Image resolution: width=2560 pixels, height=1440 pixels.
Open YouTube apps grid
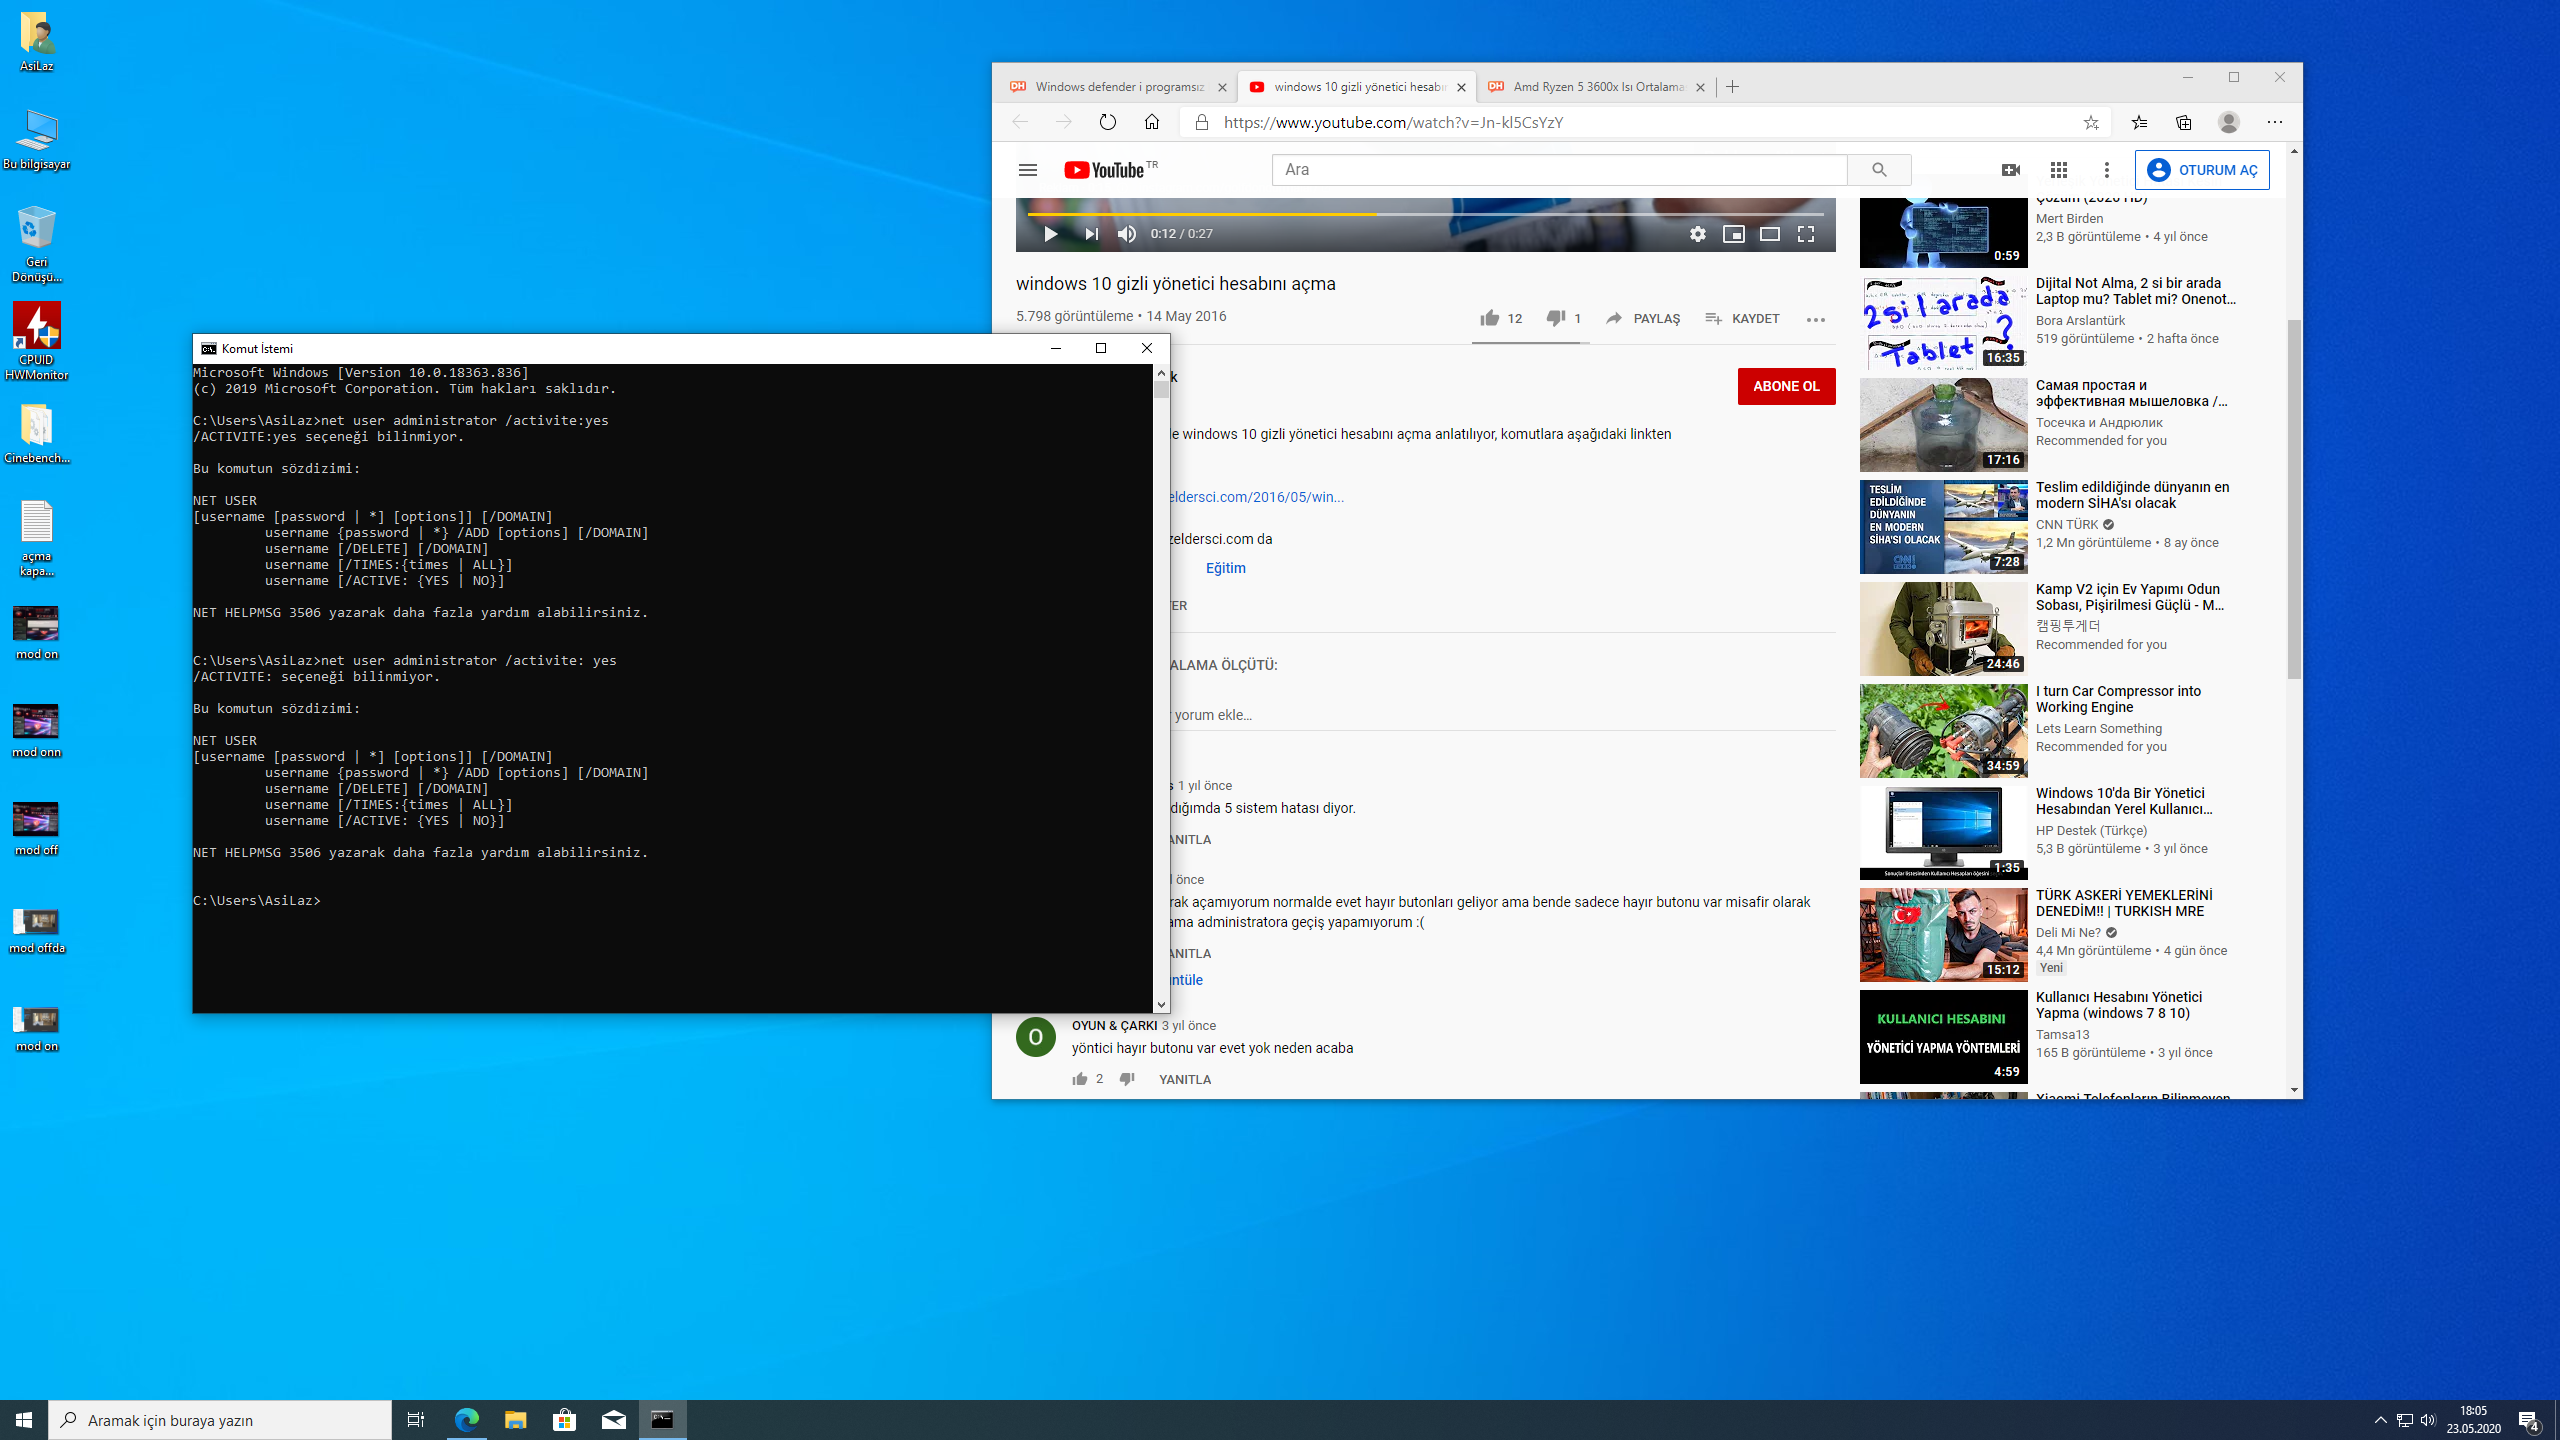click(2058, 170)
